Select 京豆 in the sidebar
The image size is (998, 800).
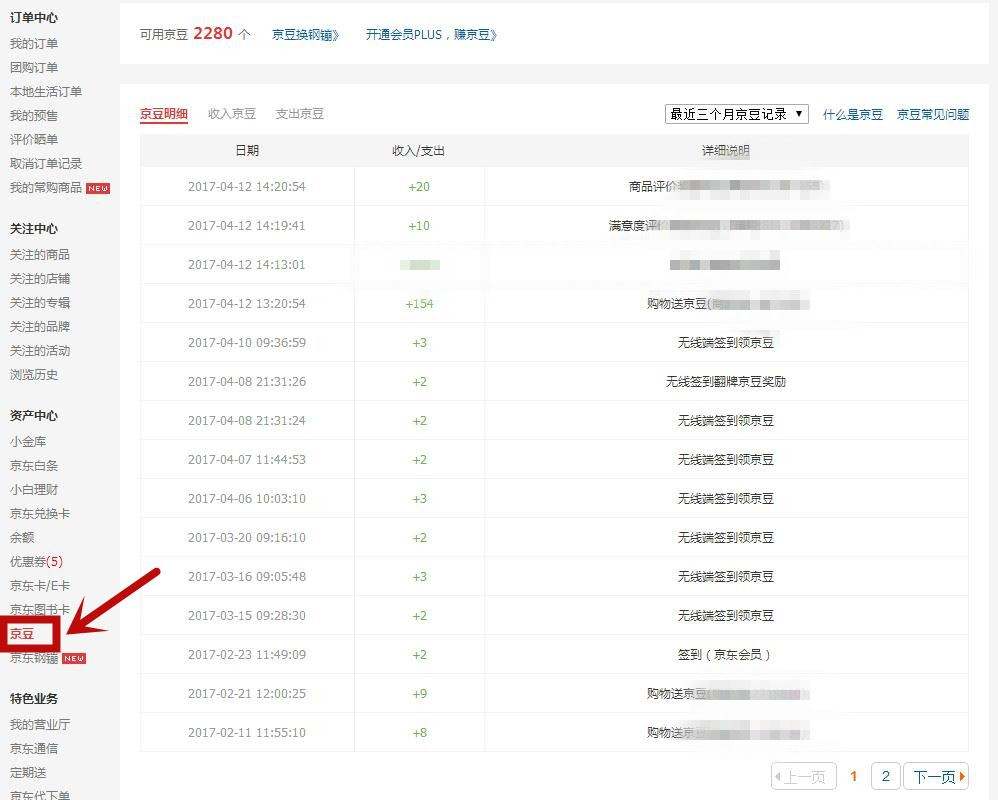[x=22, y=634]
